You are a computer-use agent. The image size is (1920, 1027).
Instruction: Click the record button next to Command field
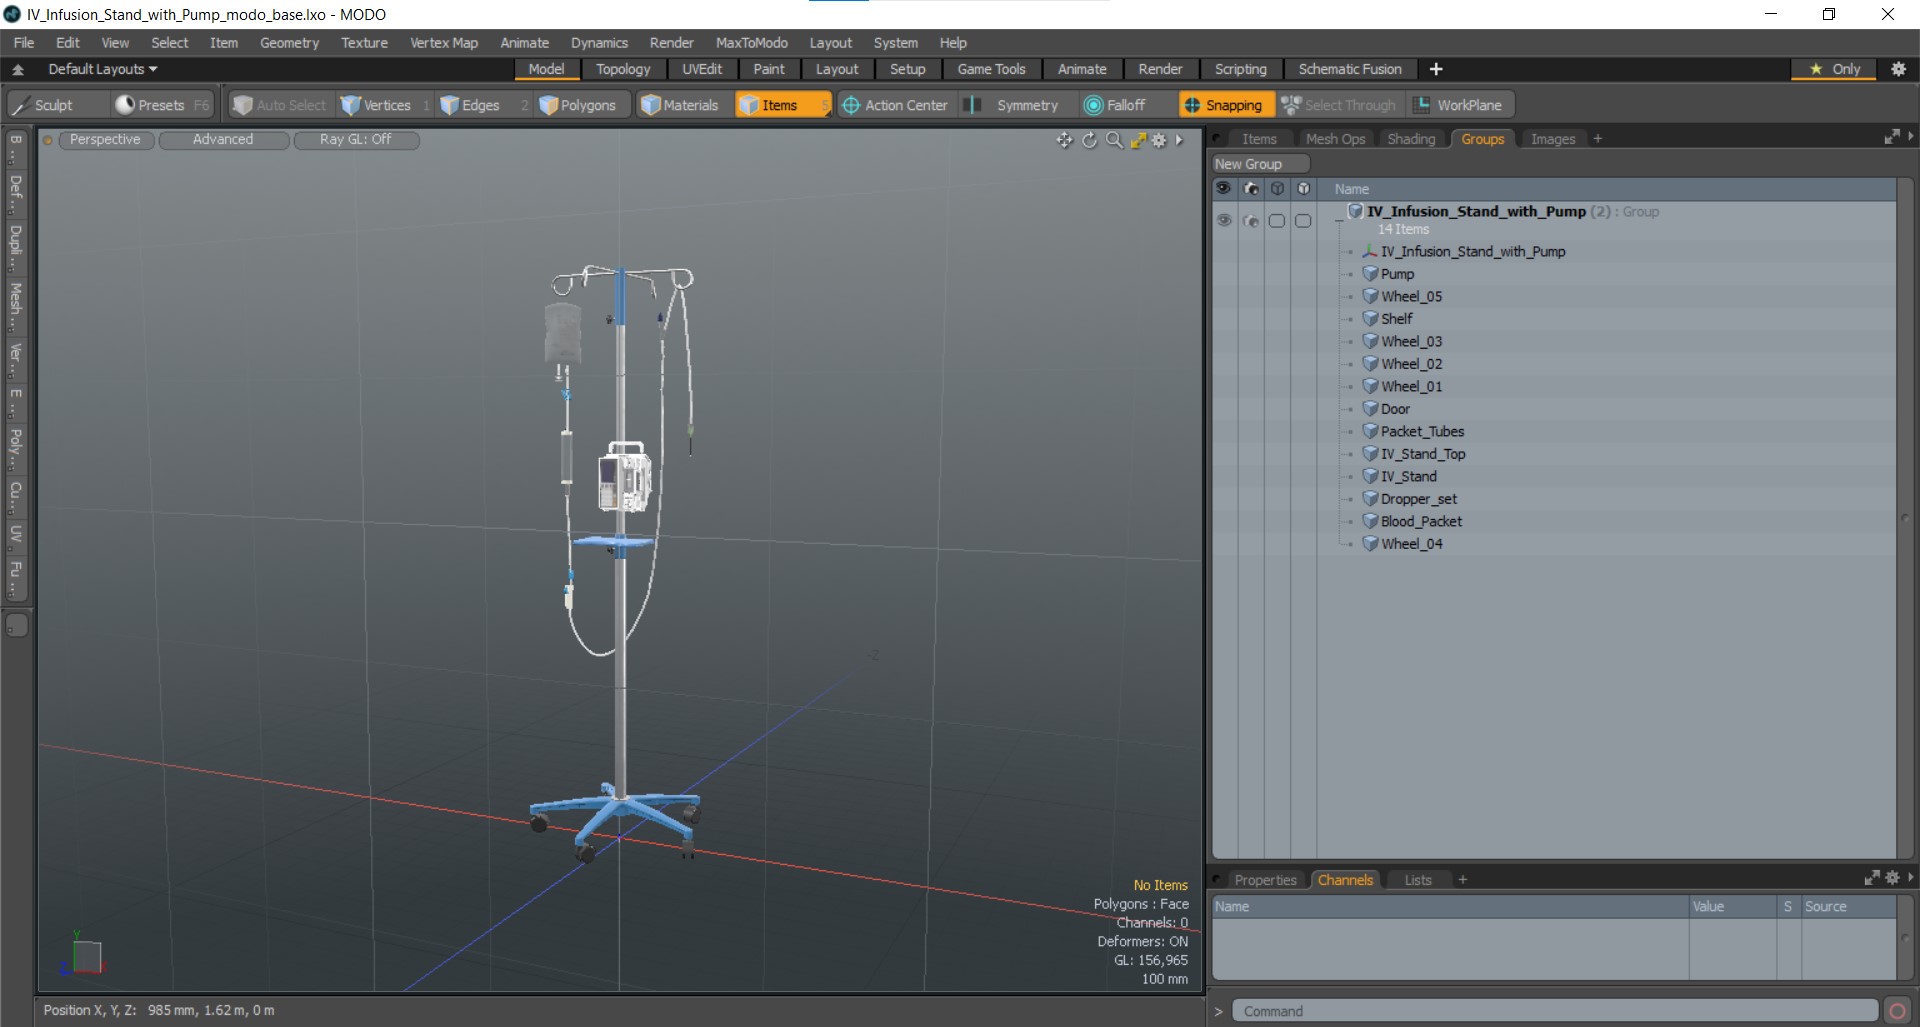(x=1897, y=1011)
